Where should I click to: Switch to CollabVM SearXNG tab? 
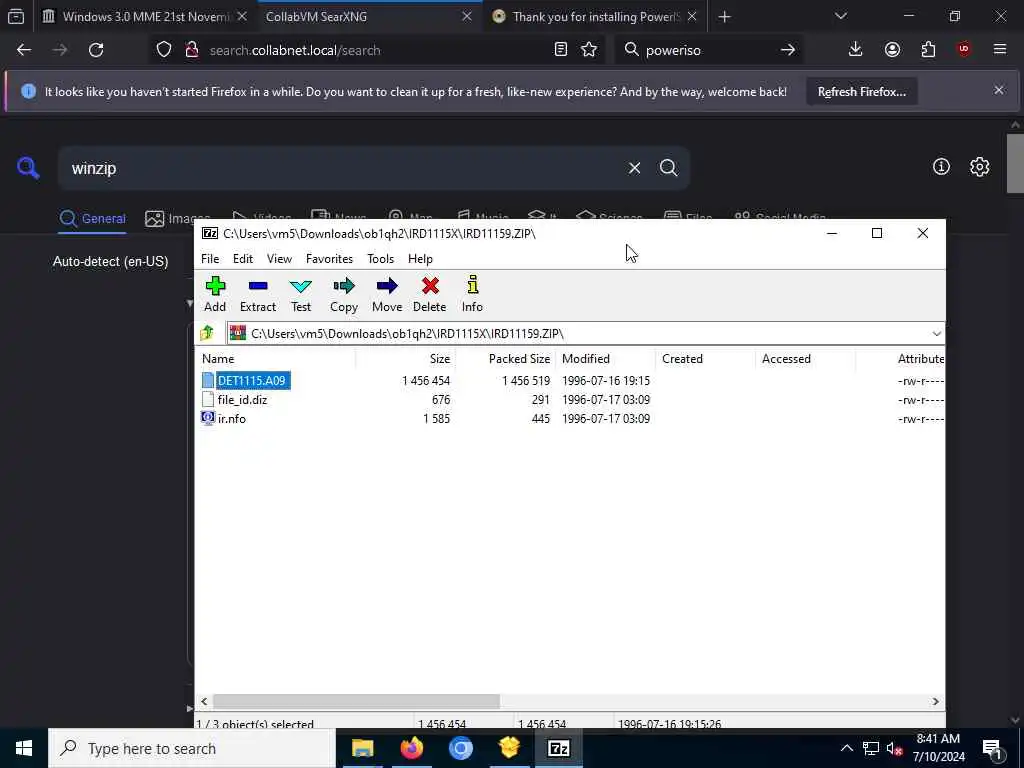pyautogui.click(x=369, y=16)
